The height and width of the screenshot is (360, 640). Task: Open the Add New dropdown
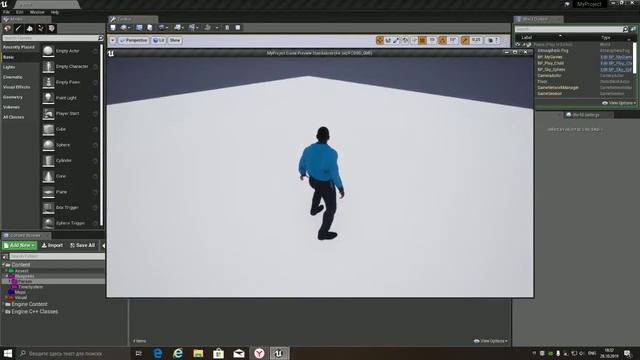(x=19, y=245)
